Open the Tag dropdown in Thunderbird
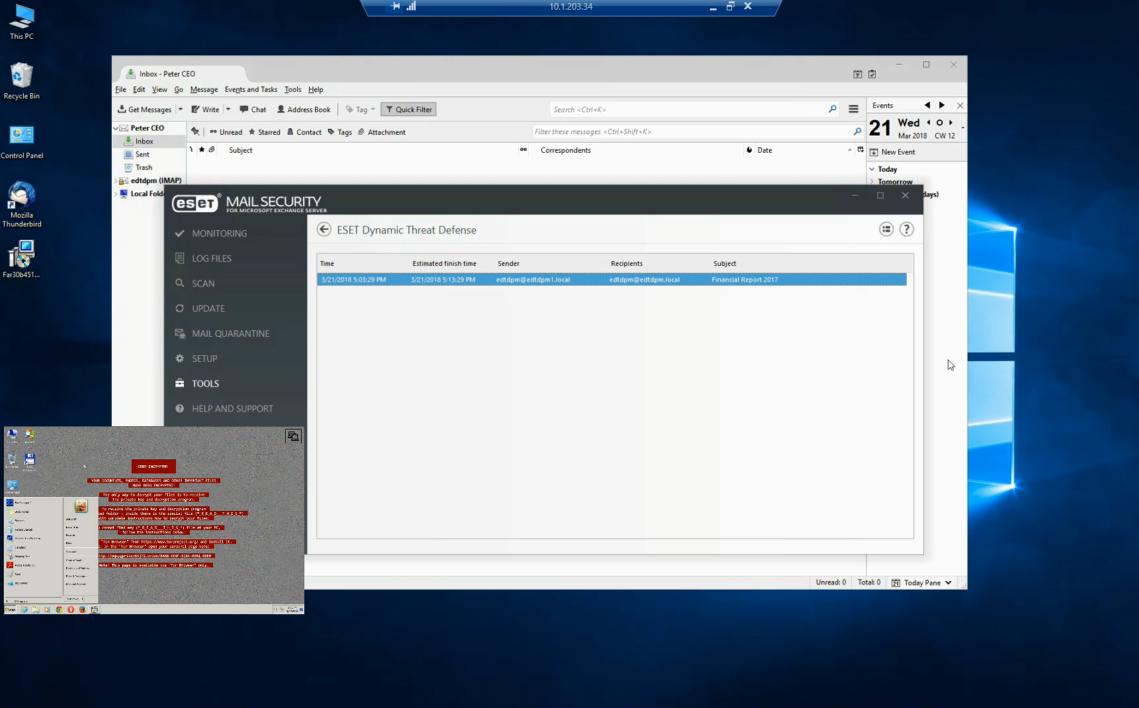Viewport: 1139px width, 708px height. pos(360,110)
